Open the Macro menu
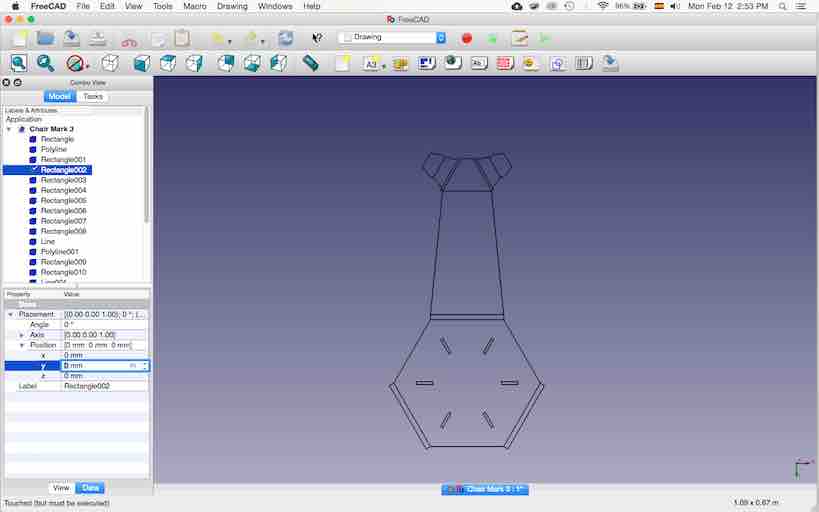Image resolution: width=819 pixels, height=512 pixels. click(195, 6)
